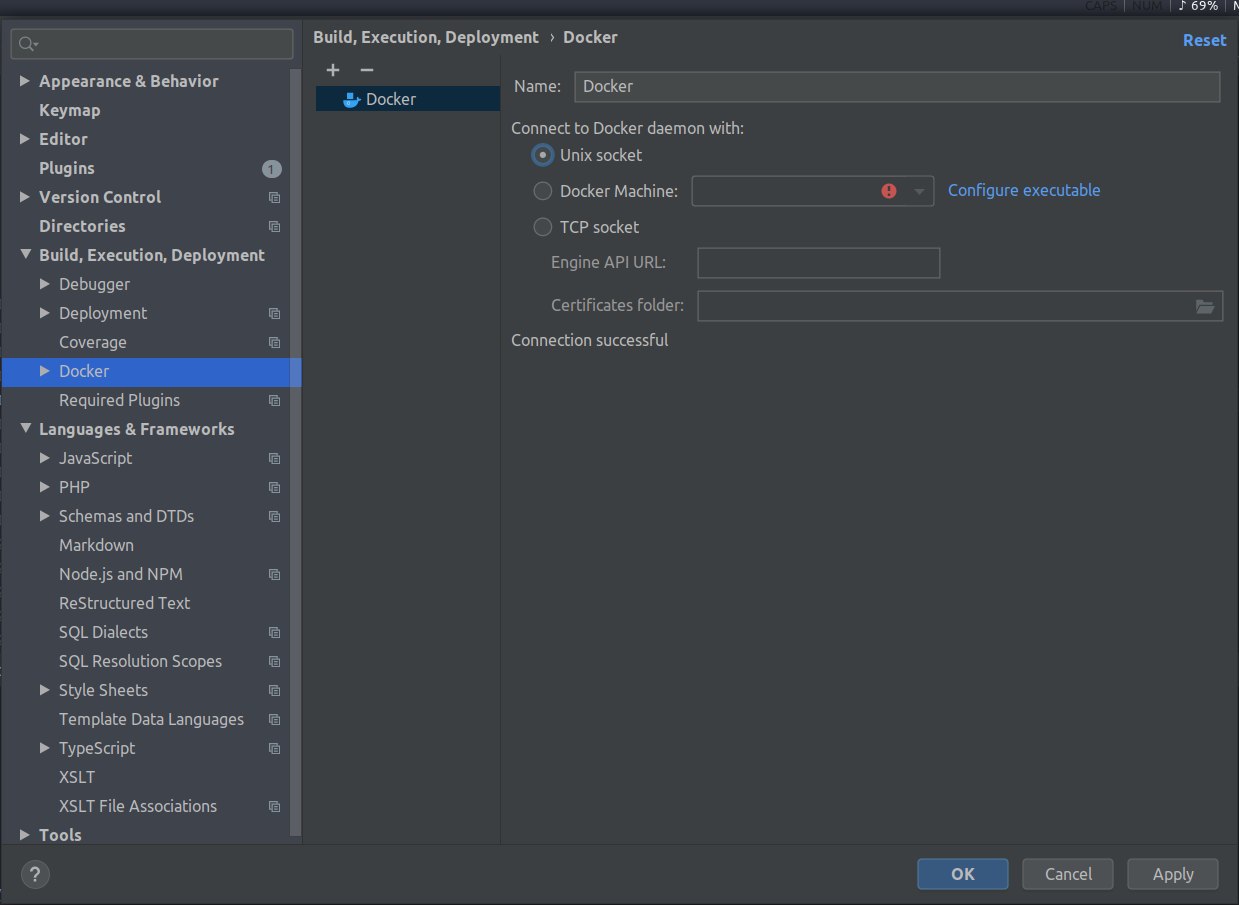Screen dimensions: 1239x905
Task: Expand Appearance & Behavior section
Action: (25, 81)
